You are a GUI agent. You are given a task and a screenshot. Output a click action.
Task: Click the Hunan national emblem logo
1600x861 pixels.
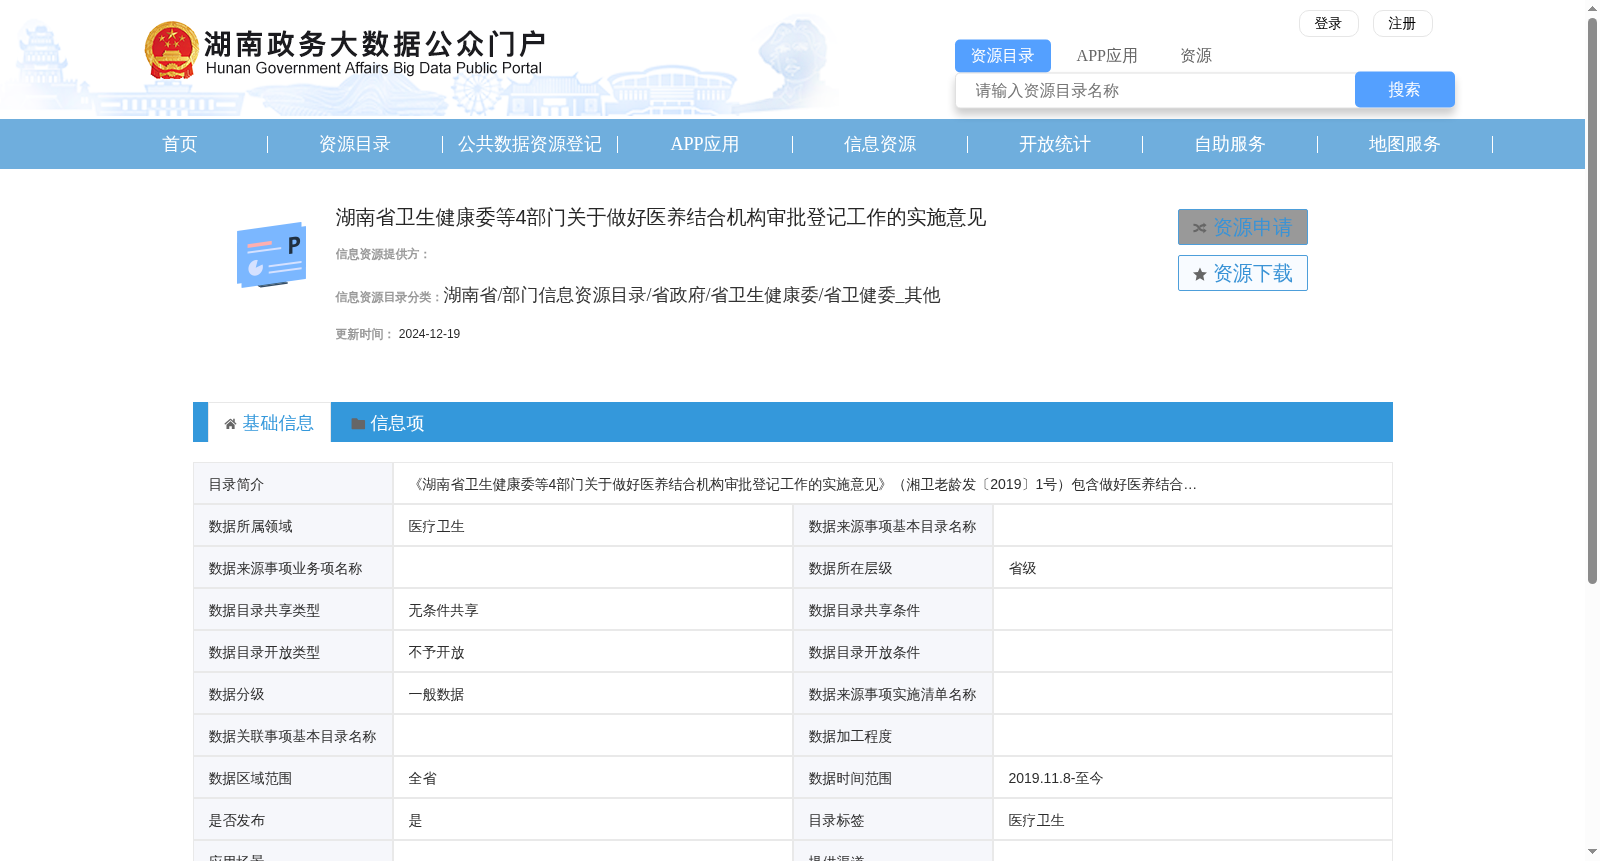point(171,50)
